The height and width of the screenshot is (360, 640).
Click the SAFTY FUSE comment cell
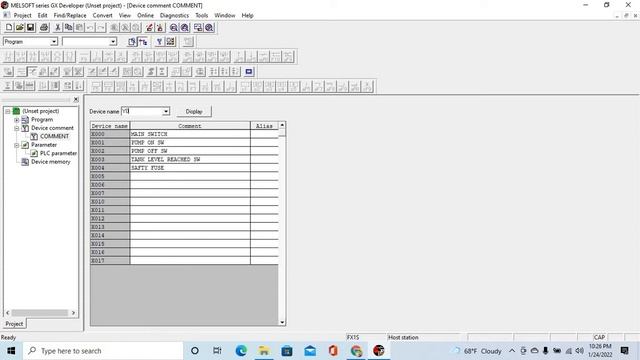[190, 168]
